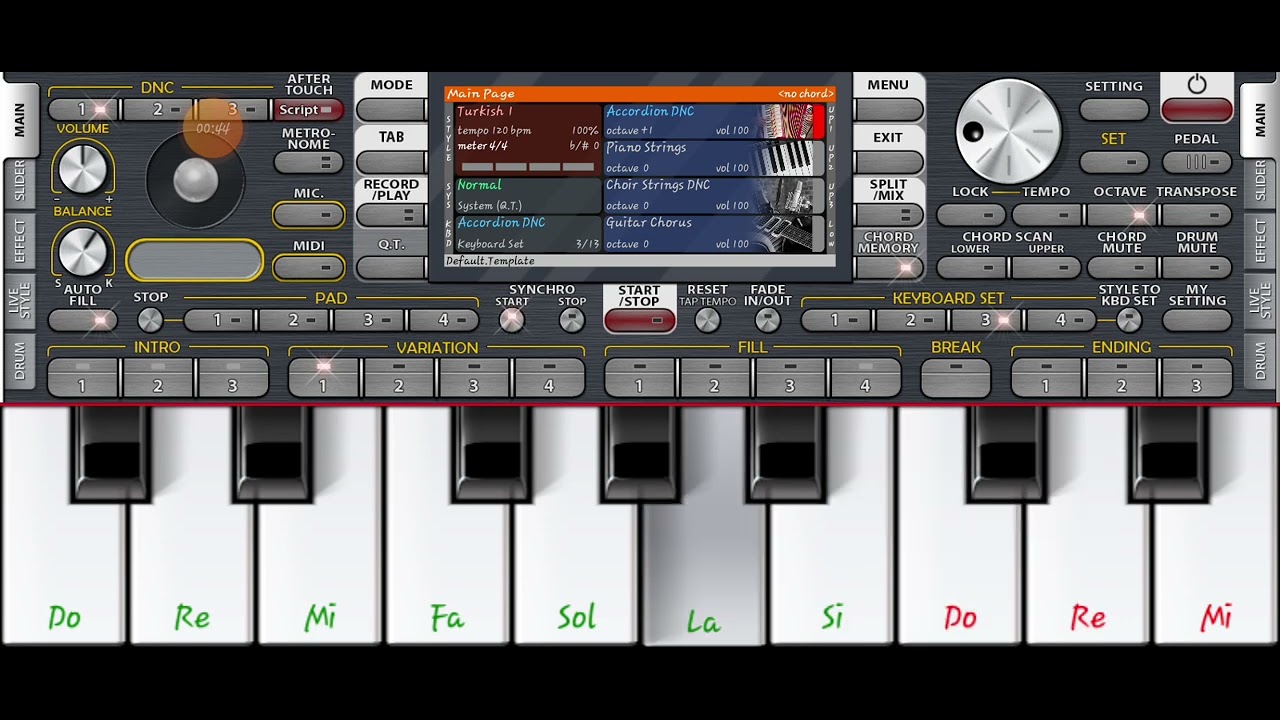This screenshot has width=1280, height=720.
Task: Open the Turkish 1 style selector
Action: point(528,140)
